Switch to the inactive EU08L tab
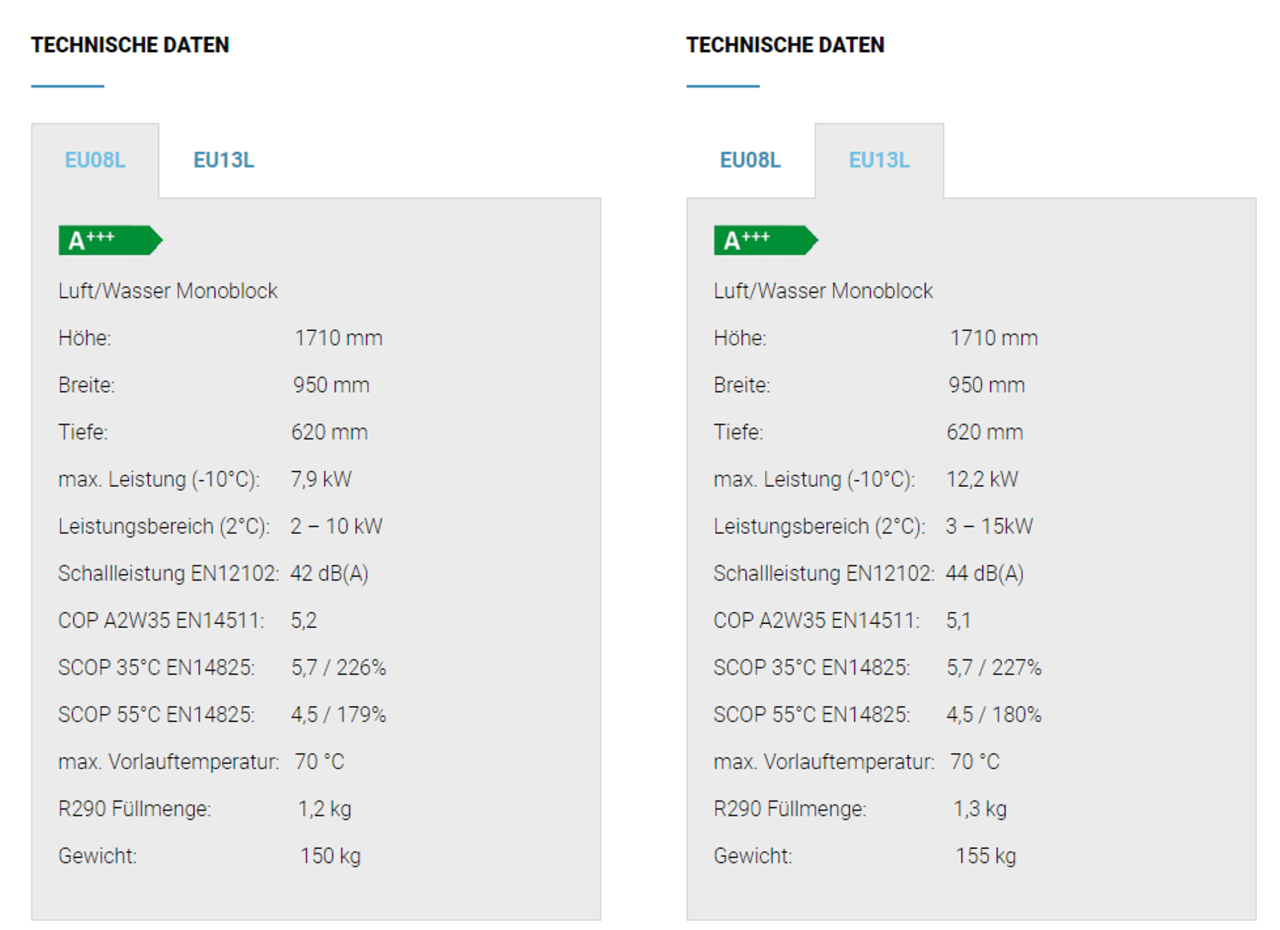Image resolution: width=1280 pixels, height=930 pixels. (750, 161)
